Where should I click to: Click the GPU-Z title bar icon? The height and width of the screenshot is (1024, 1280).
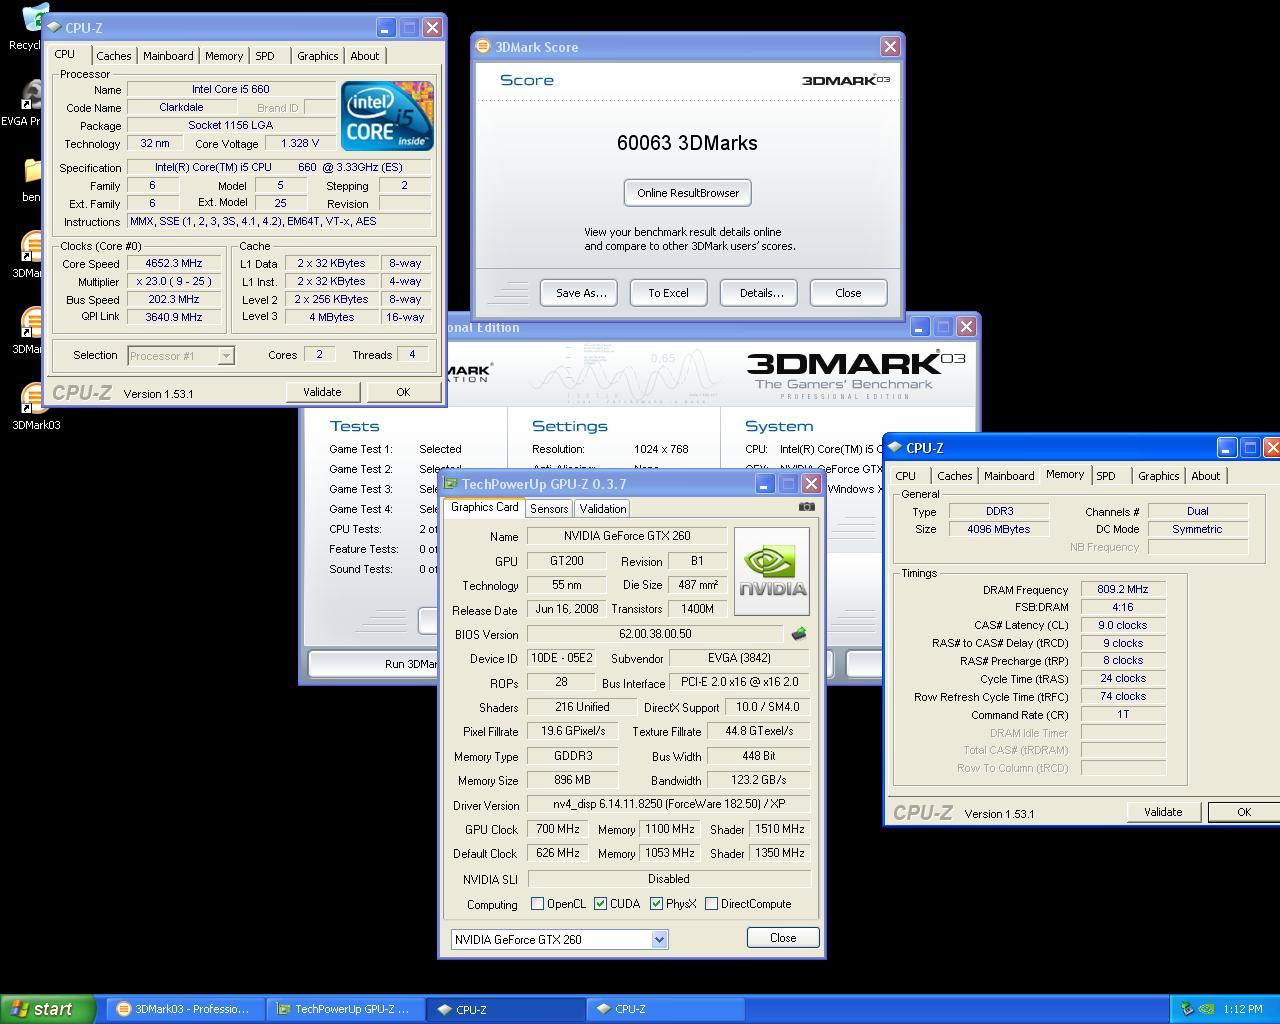451,484
